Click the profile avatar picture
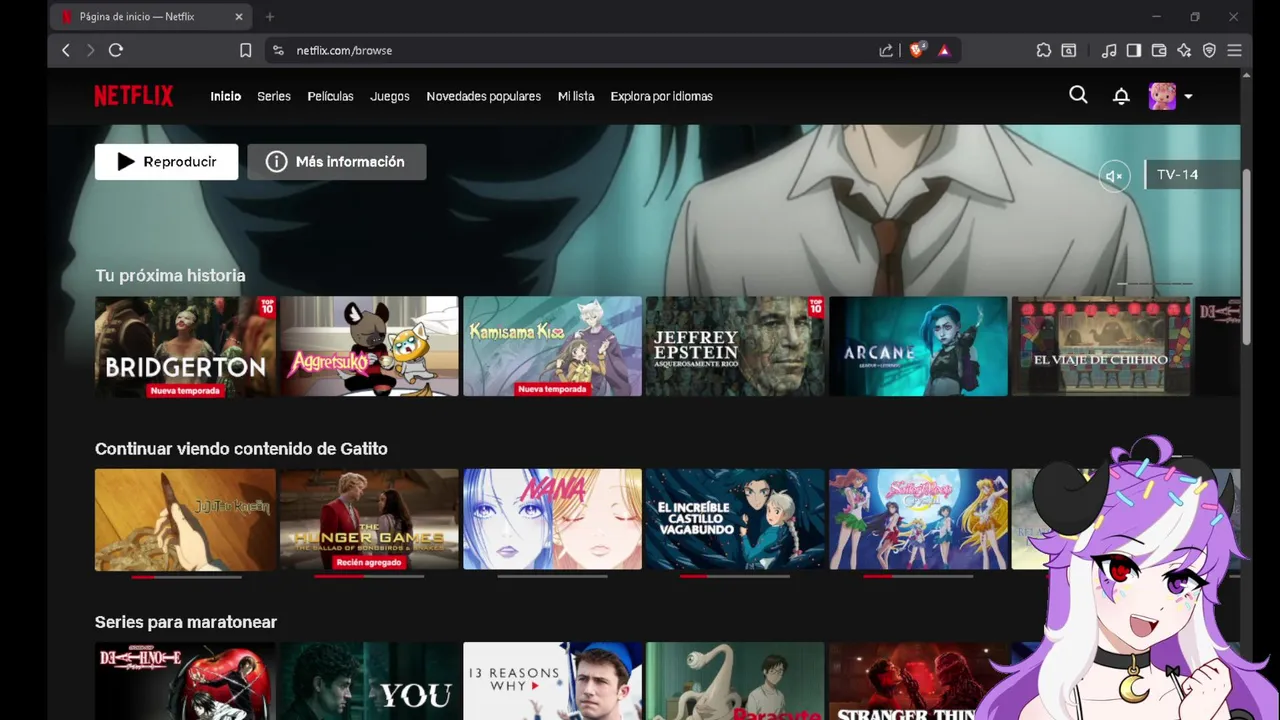 tap(1162, 96)
